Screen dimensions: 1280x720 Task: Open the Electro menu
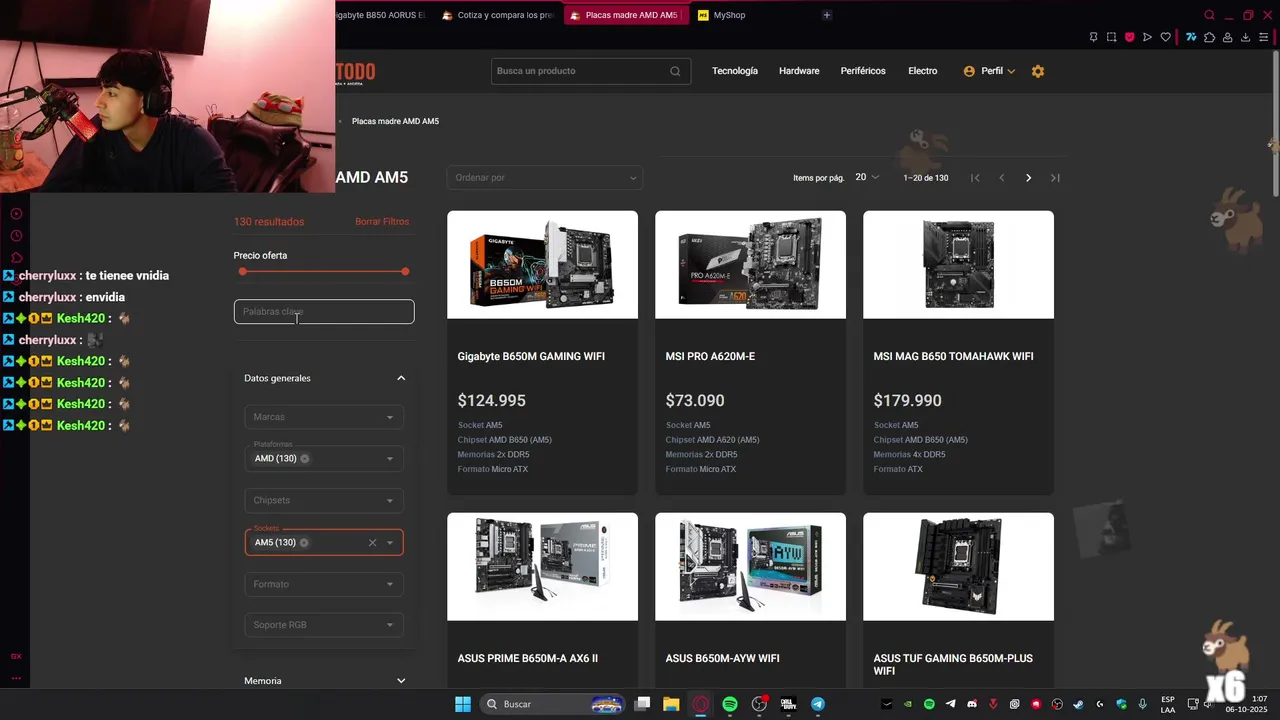coord(922,71)
